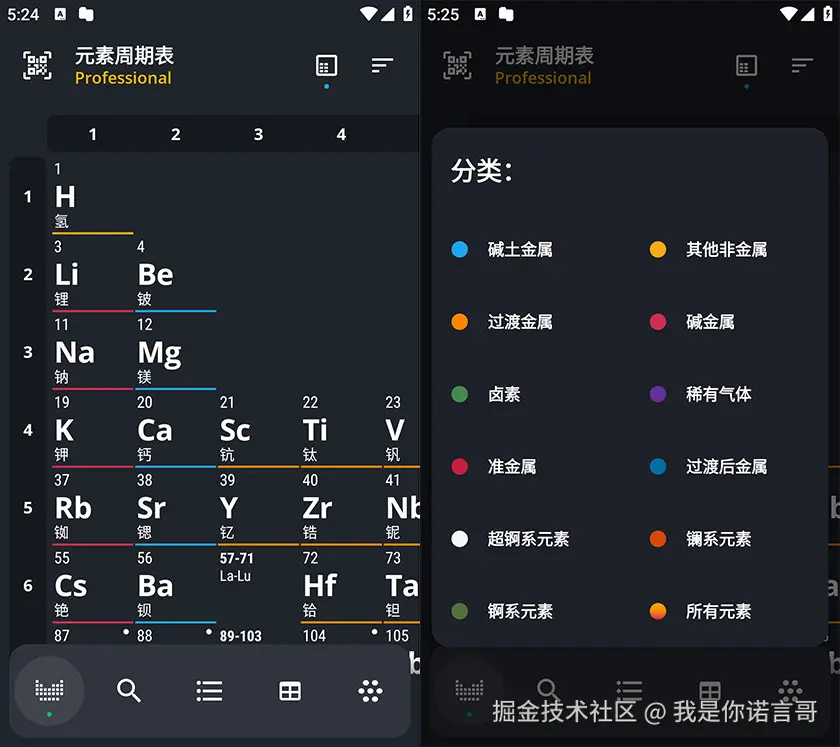The width and height of the screenshot is (840, 747).
Task: Filter by 卤素 label
Action: [x=504, y=394]
